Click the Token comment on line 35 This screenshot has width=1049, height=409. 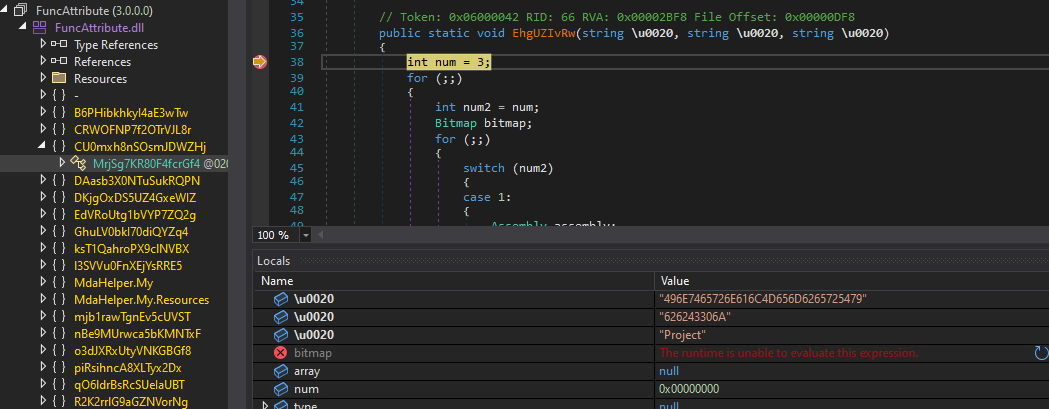616,17
